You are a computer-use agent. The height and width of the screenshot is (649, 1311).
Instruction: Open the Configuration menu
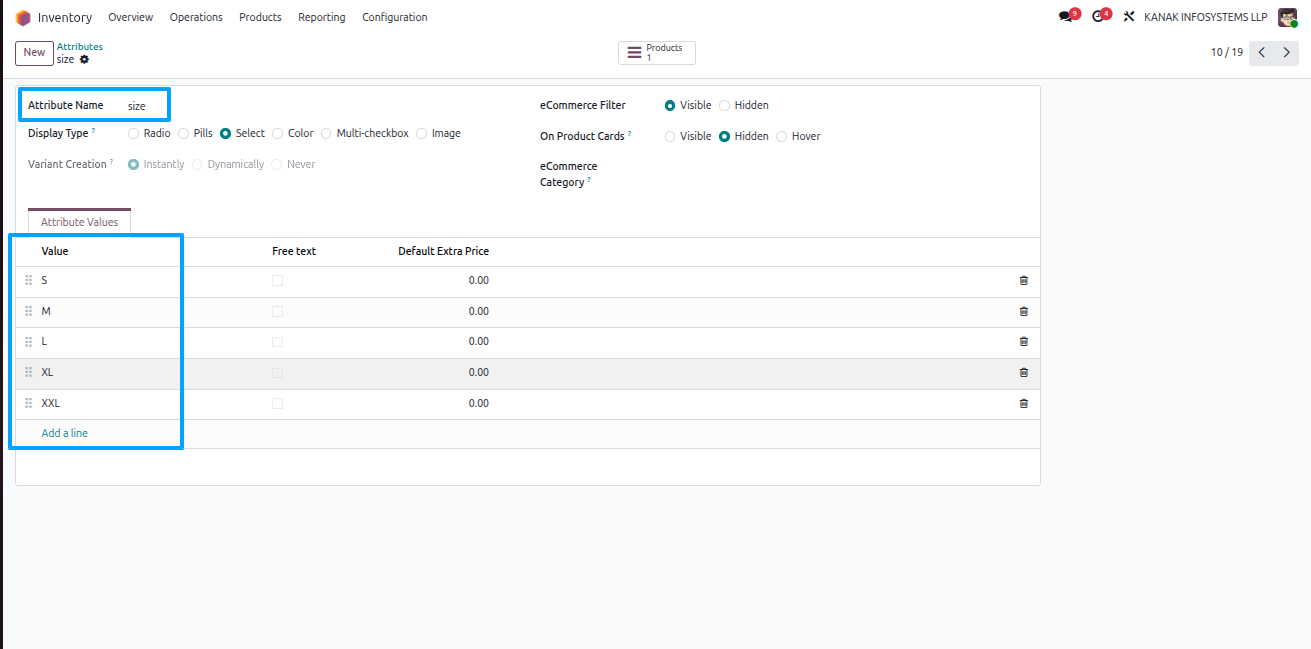click(x=394, y=17)
